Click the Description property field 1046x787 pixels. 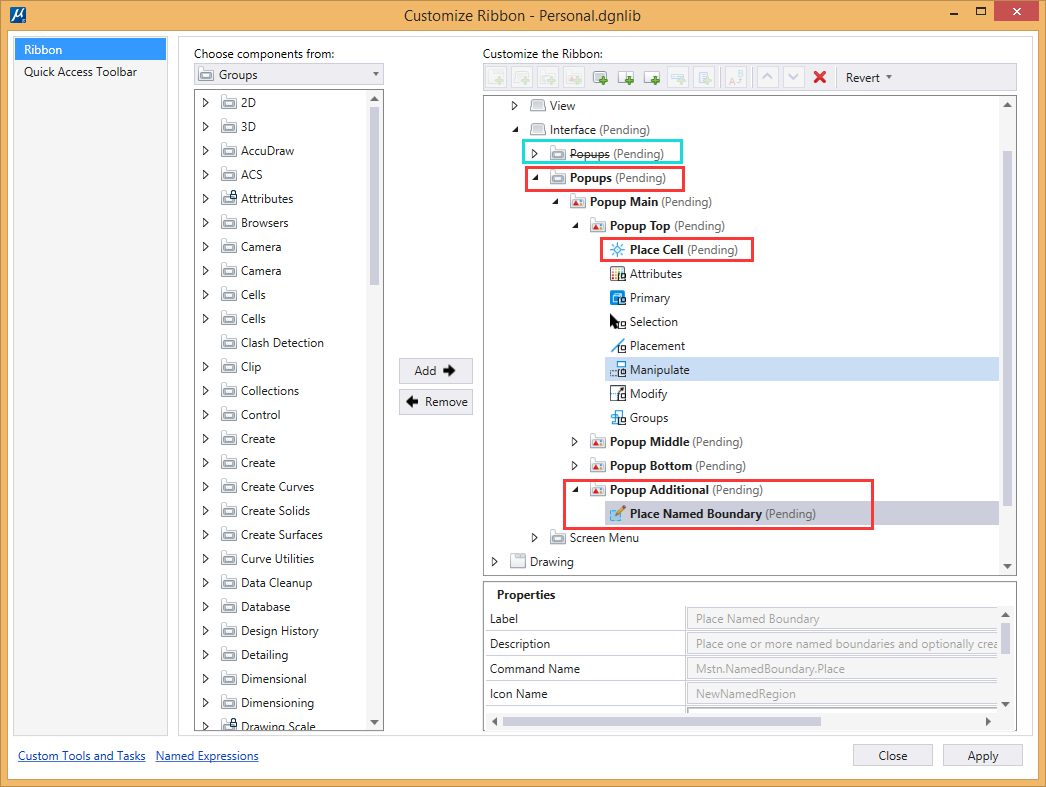click(x=842, y=644)
